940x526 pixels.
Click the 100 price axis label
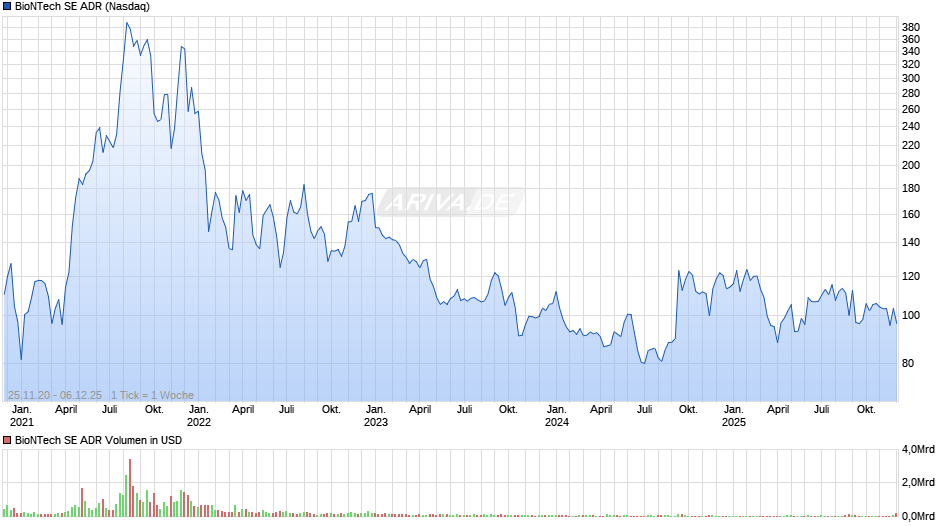click(x=911, y=315)
